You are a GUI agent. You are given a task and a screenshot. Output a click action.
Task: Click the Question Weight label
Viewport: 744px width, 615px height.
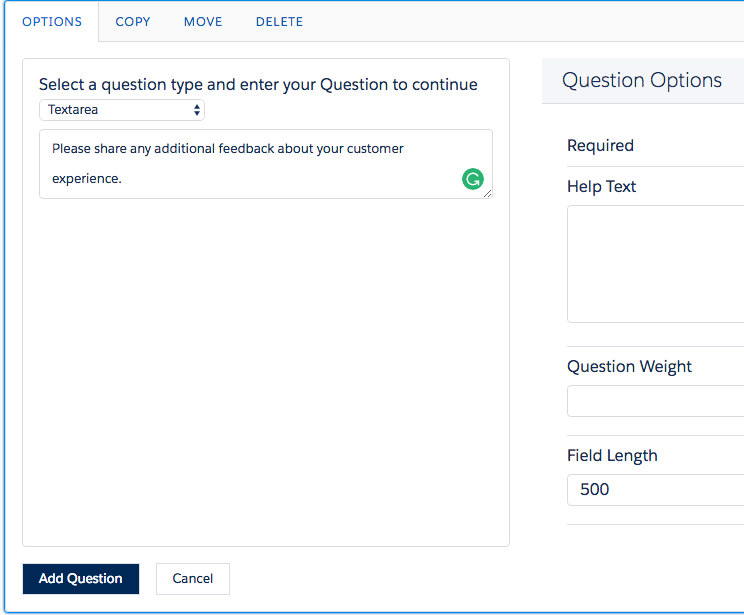(629, 366)
